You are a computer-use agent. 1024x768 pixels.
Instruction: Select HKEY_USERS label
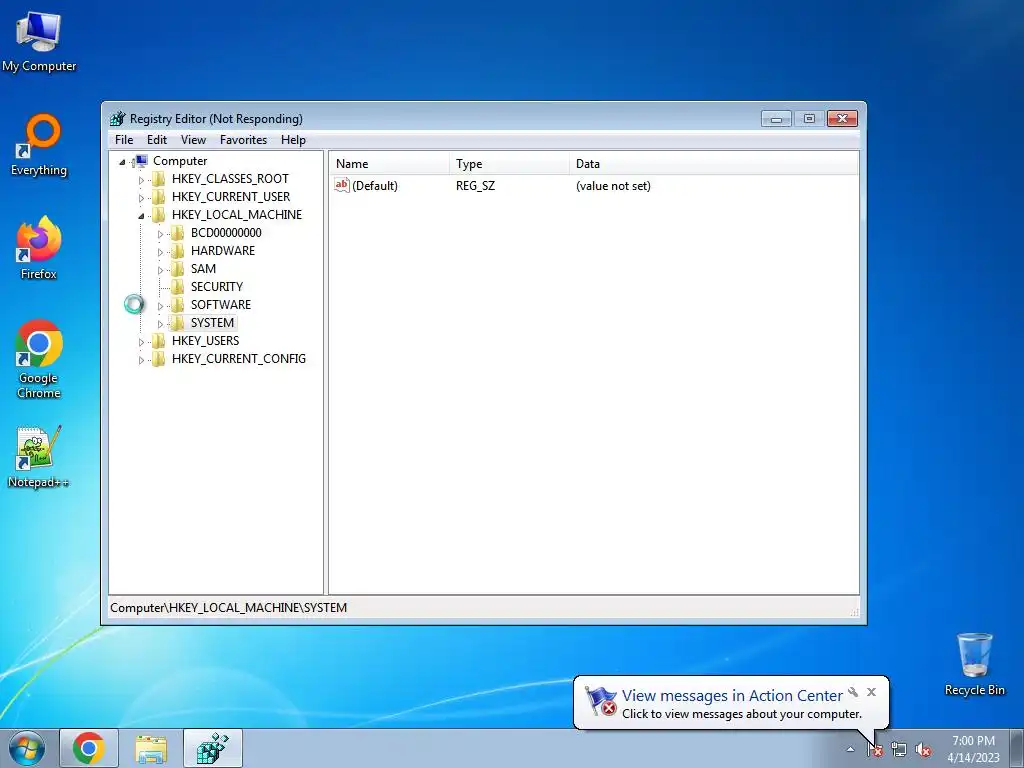coord(205,341)
